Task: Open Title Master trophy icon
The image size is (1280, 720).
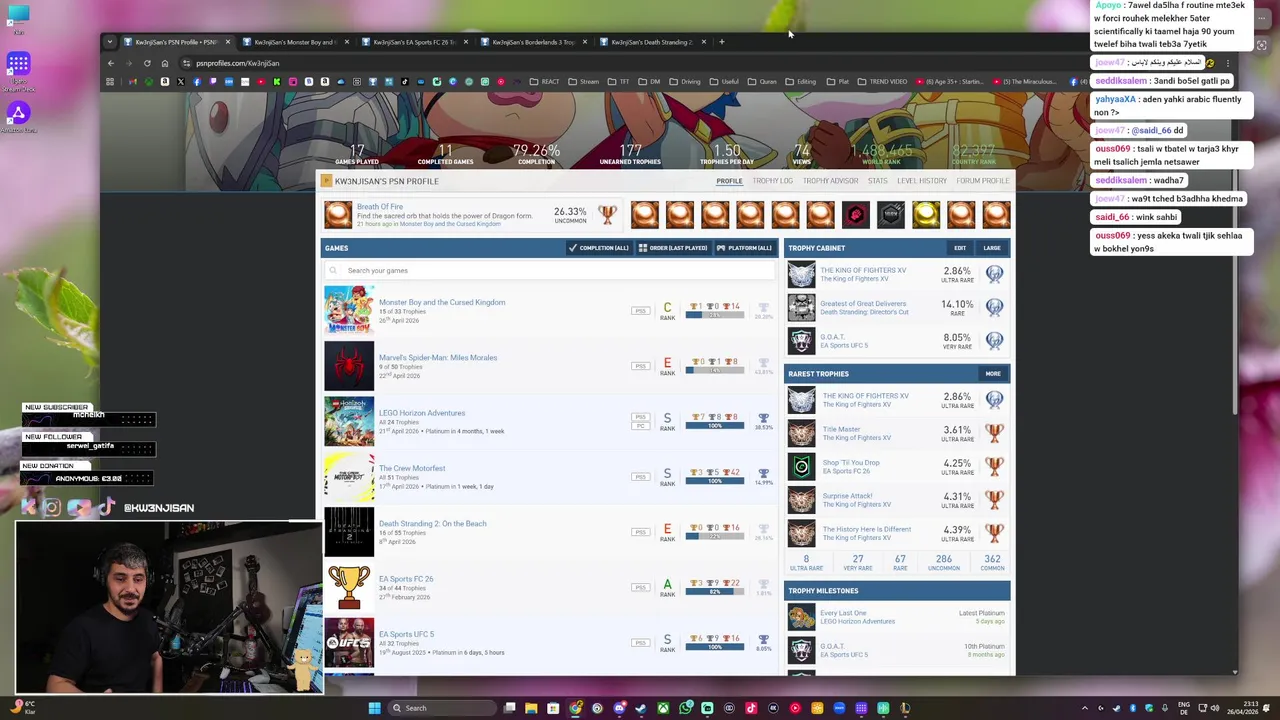Action: pos(801,433)
